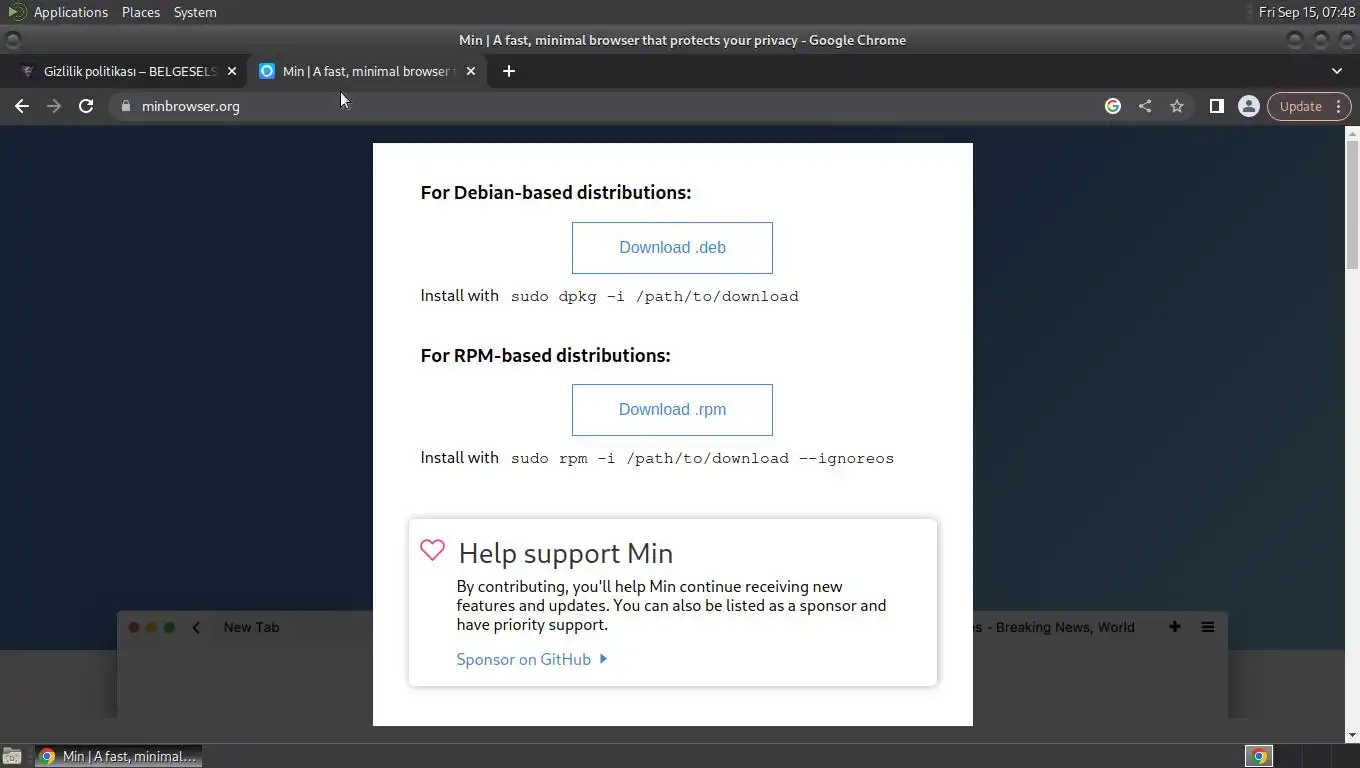
Task: Bookmark this page with the star icon
Action: click(x=1177, y=106)
